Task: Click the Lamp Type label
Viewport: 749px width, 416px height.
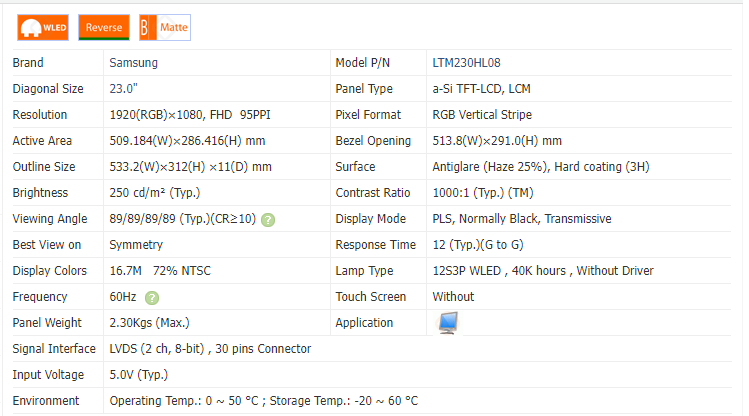Action: tap(364, 271)
